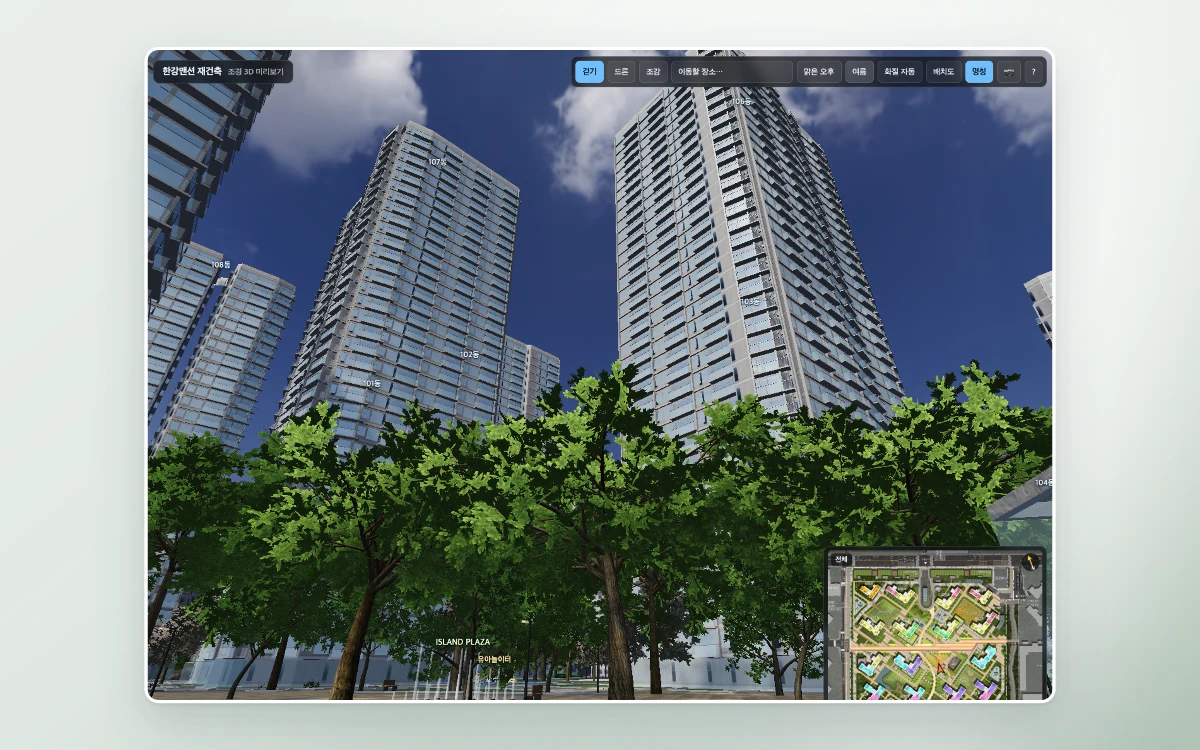The width and height of the screenshot is (1200, 750).
Task: Click the 이동할 장소 destination search field
Action: (732, 72)
